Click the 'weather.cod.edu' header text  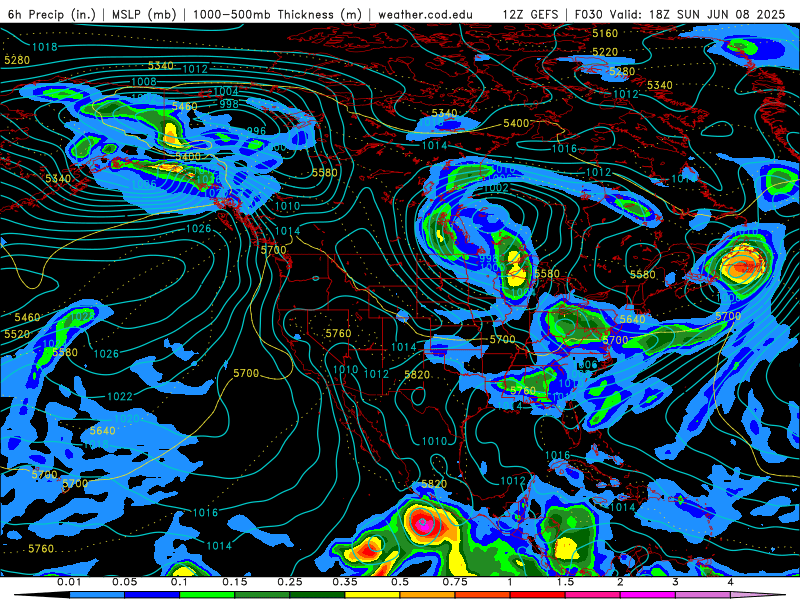[425, 14]
